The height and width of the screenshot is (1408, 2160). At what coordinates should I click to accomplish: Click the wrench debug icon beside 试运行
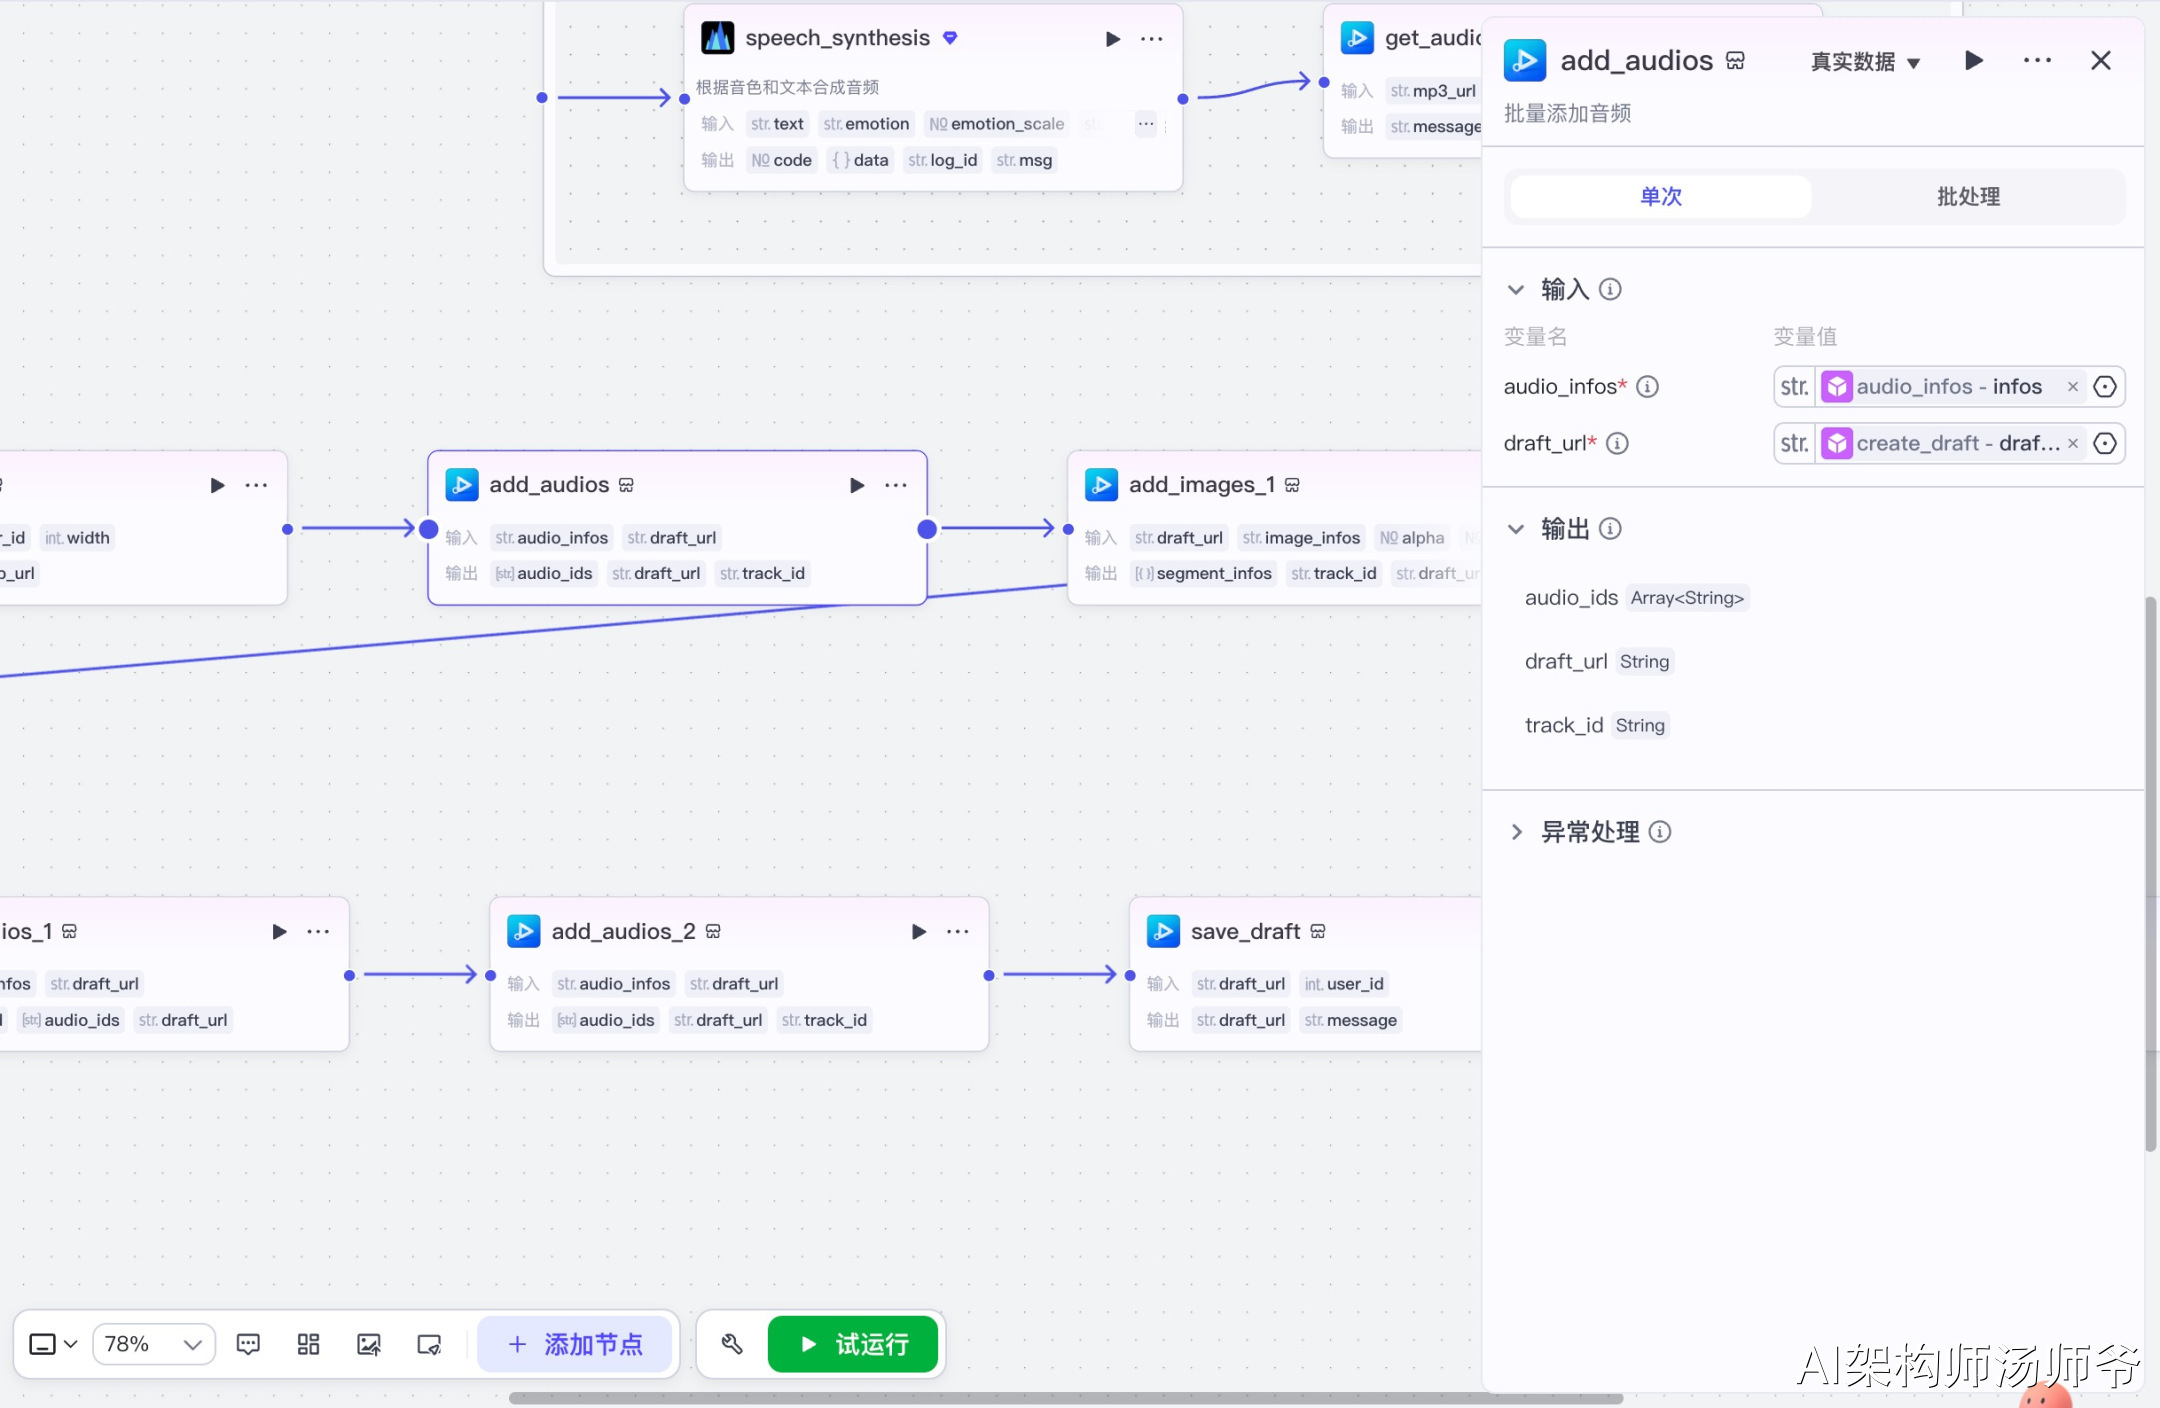(x=732, y=1344)
